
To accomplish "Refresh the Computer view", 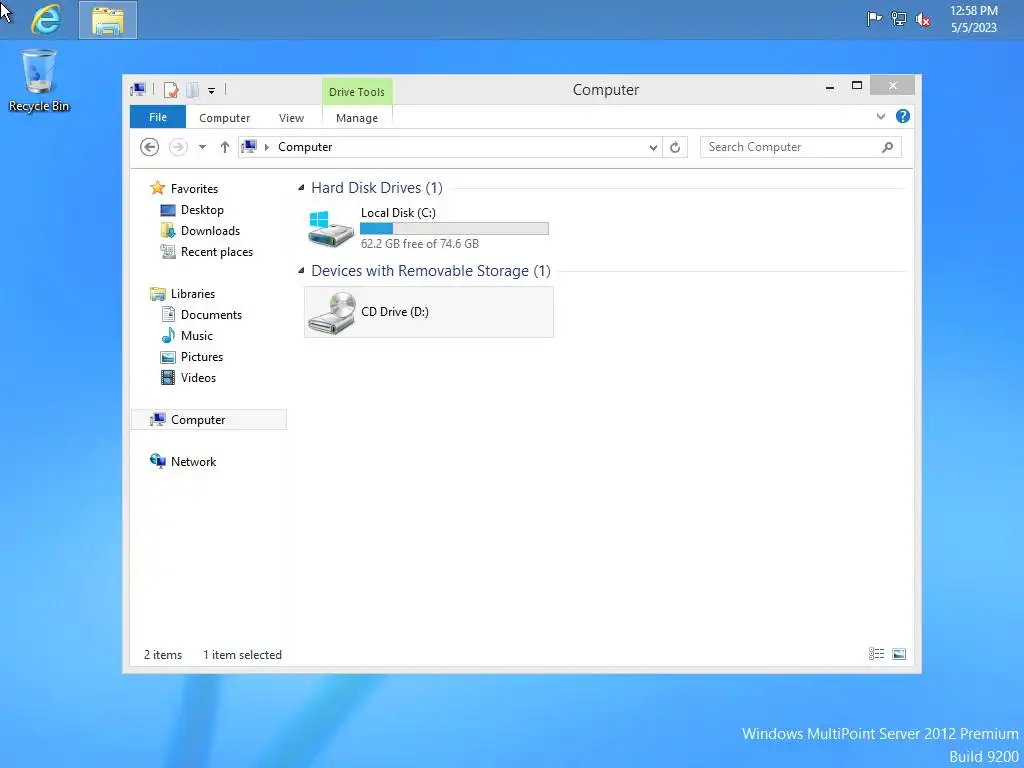I will 675,147.
